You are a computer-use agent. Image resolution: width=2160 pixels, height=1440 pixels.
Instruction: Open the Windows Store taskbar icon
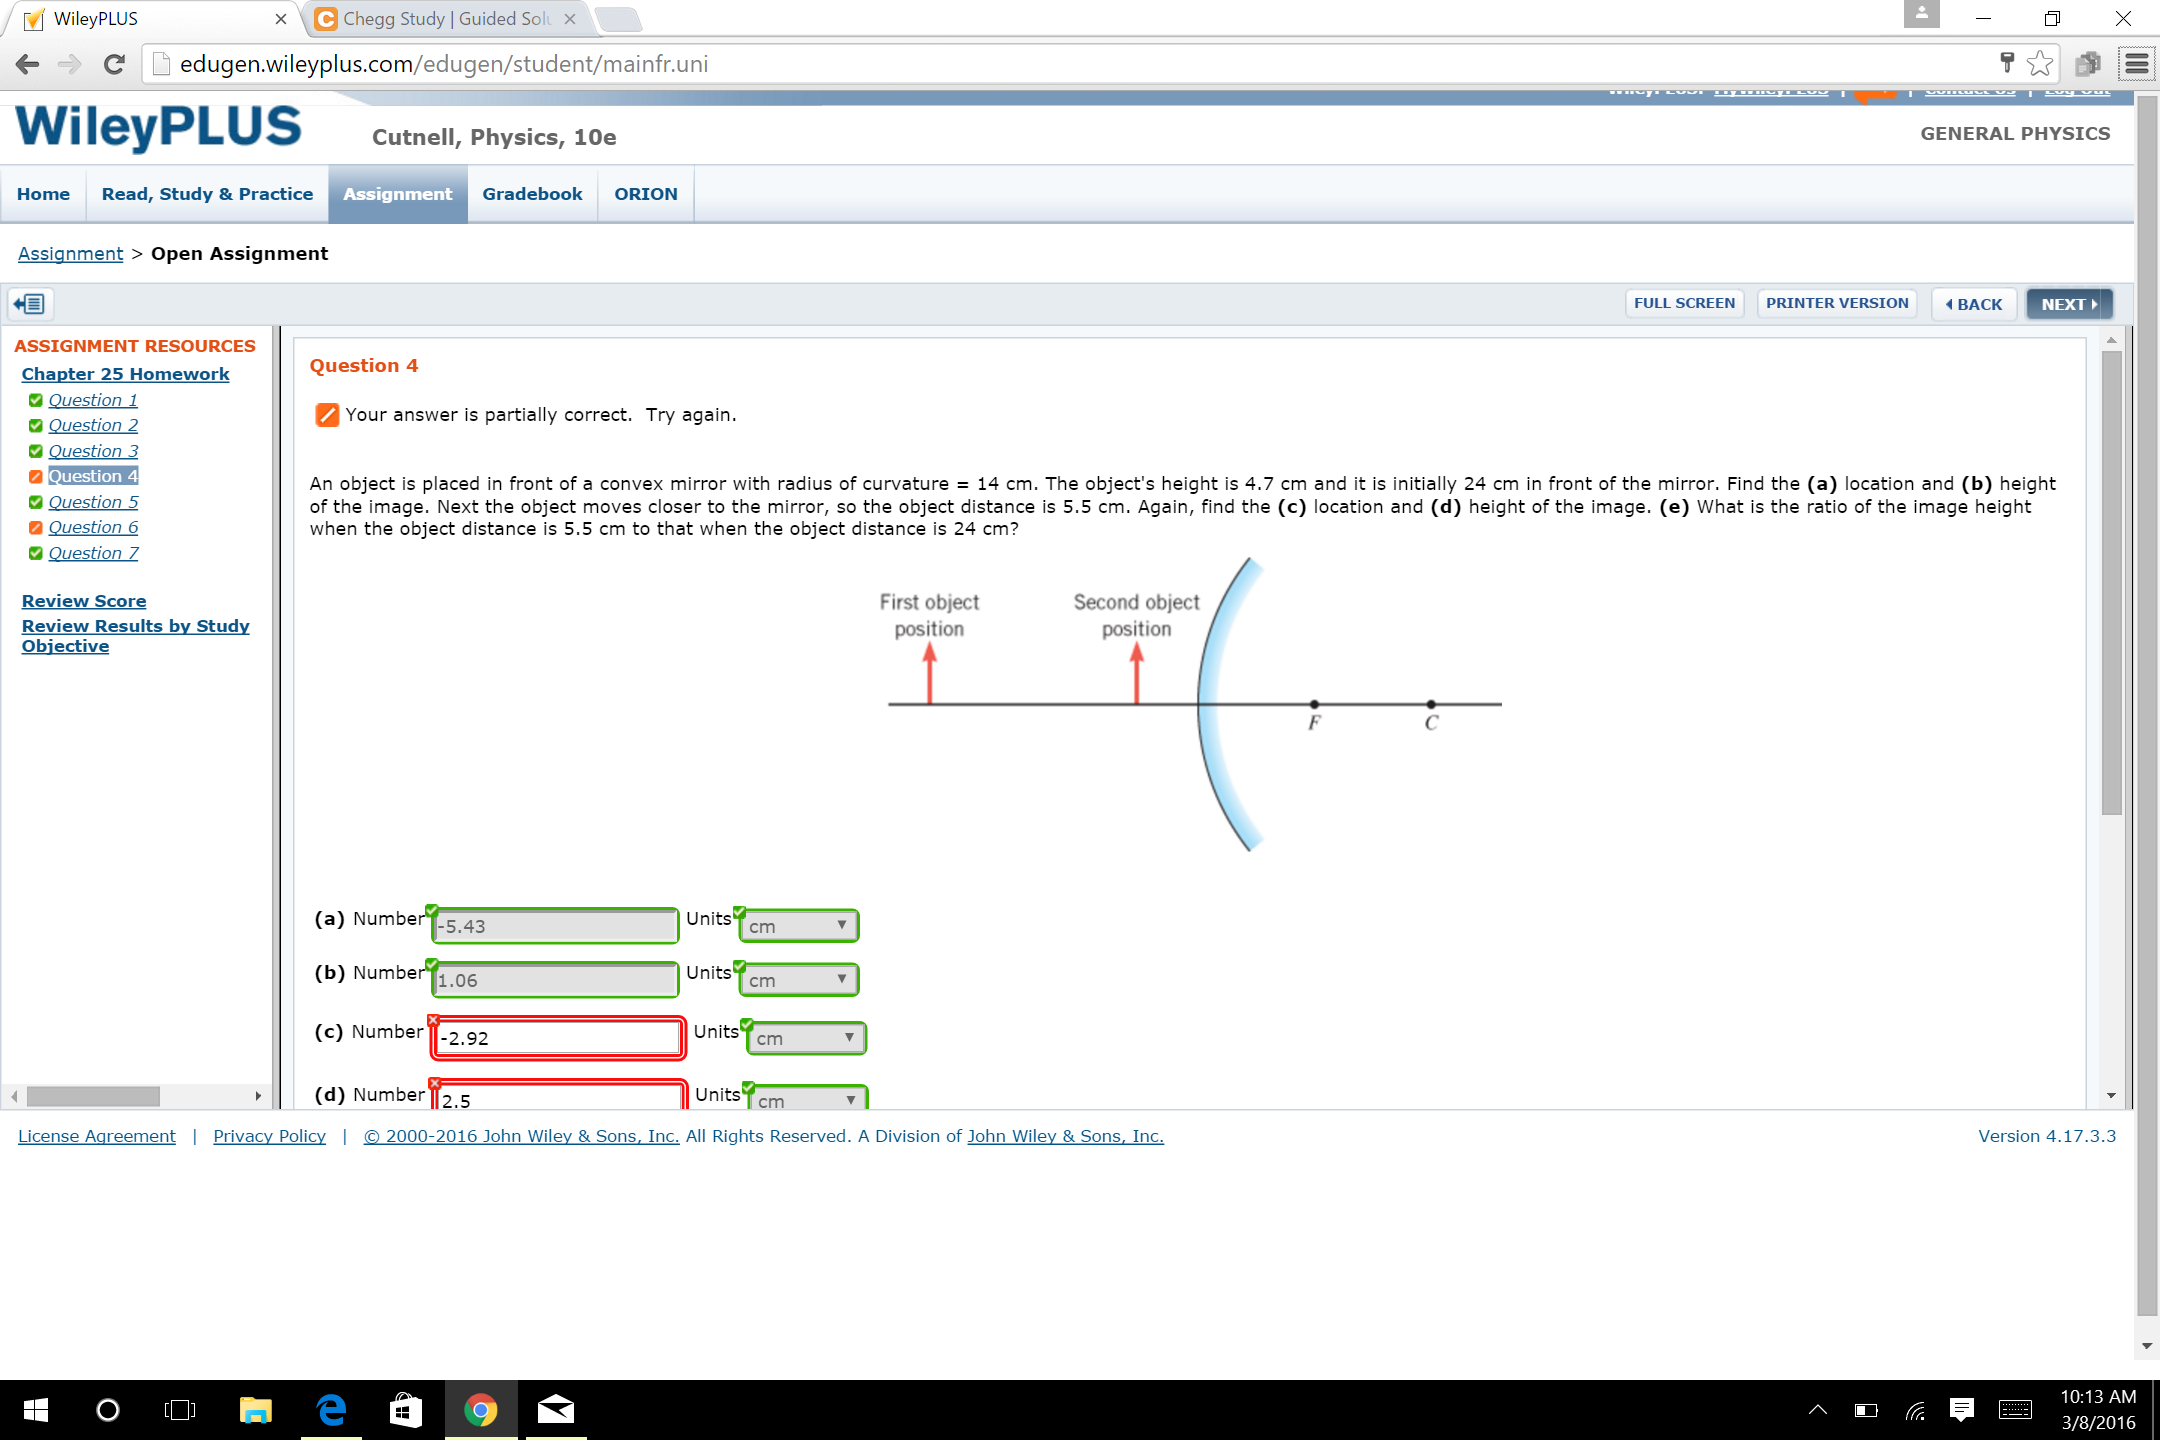point(405,1410)
